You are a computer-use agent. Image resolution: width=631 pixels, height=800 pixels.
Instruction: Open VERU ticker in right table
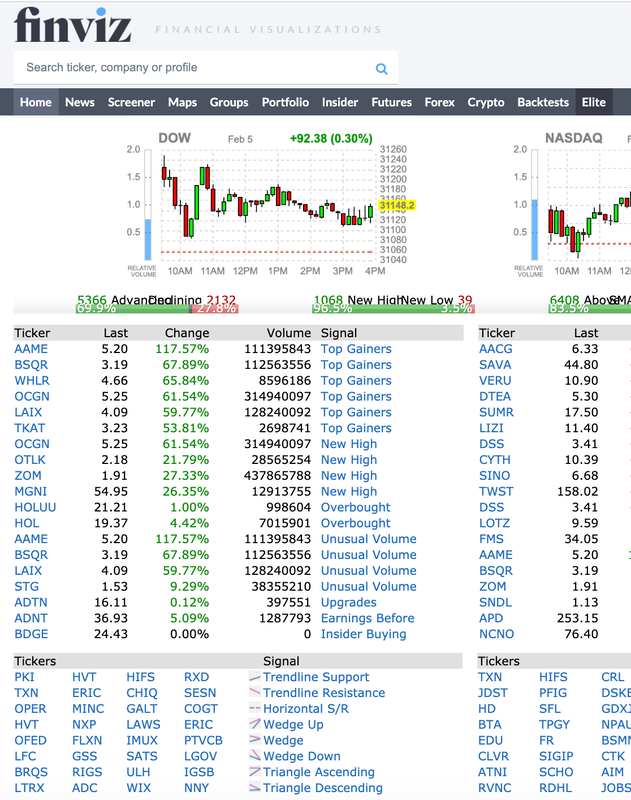pos(495,381)
